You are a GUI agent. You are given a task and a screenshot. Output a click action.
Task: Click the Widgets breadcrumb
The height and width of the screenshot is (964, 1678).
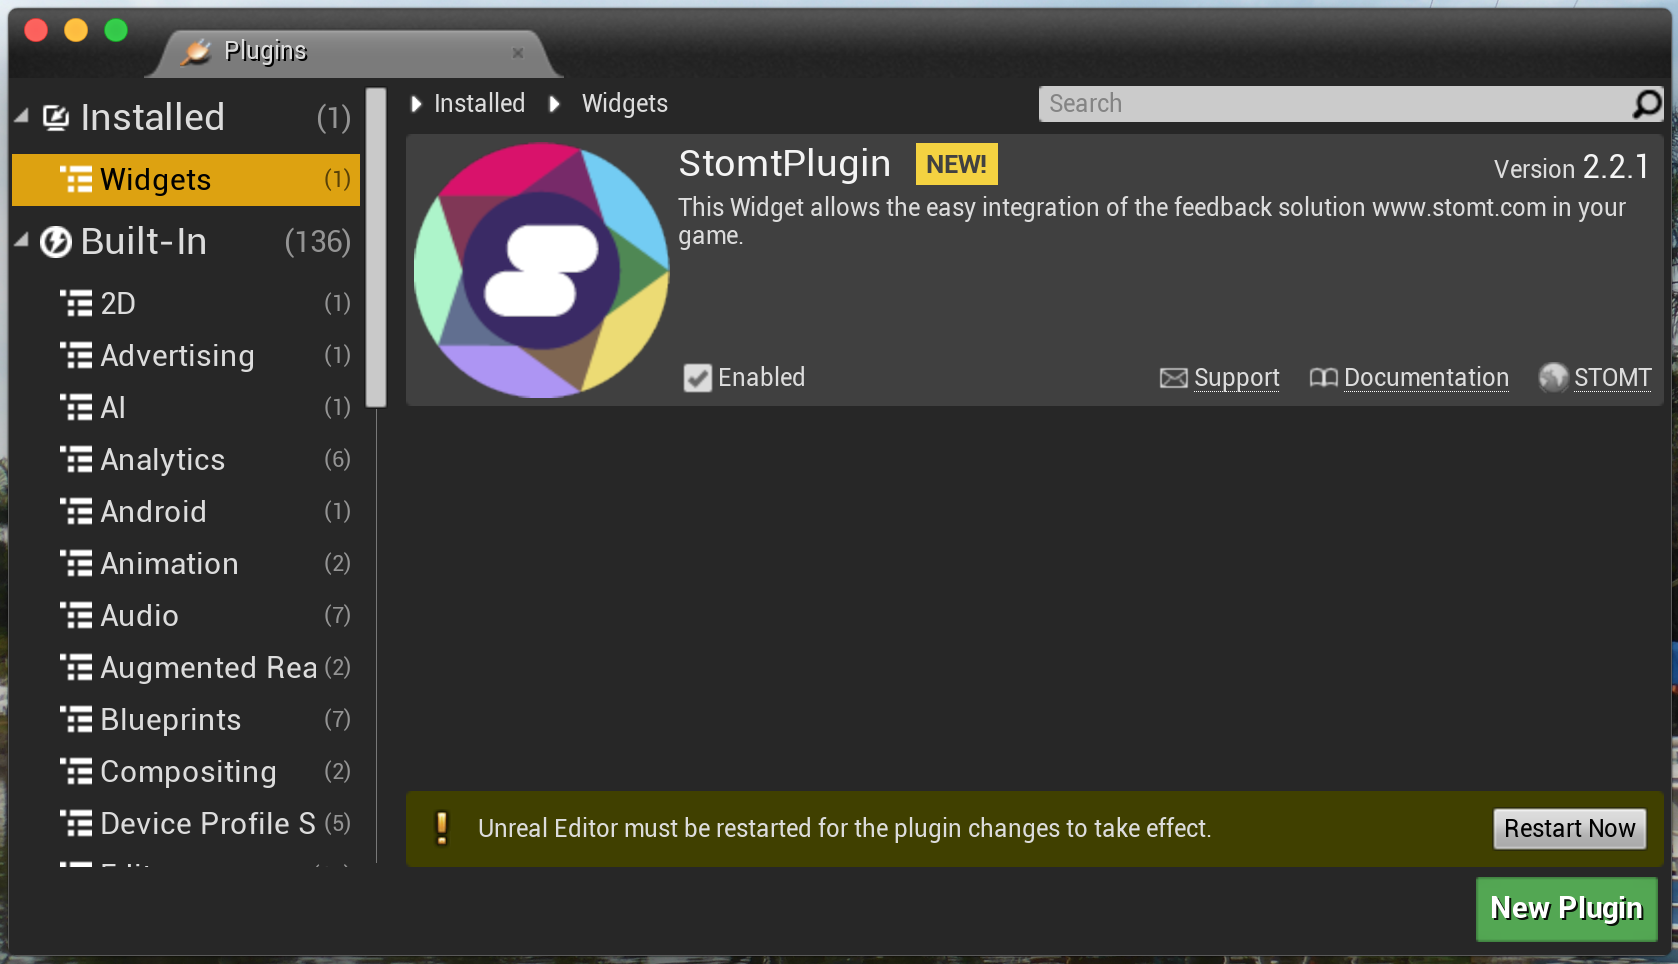[x=624, y=104]
